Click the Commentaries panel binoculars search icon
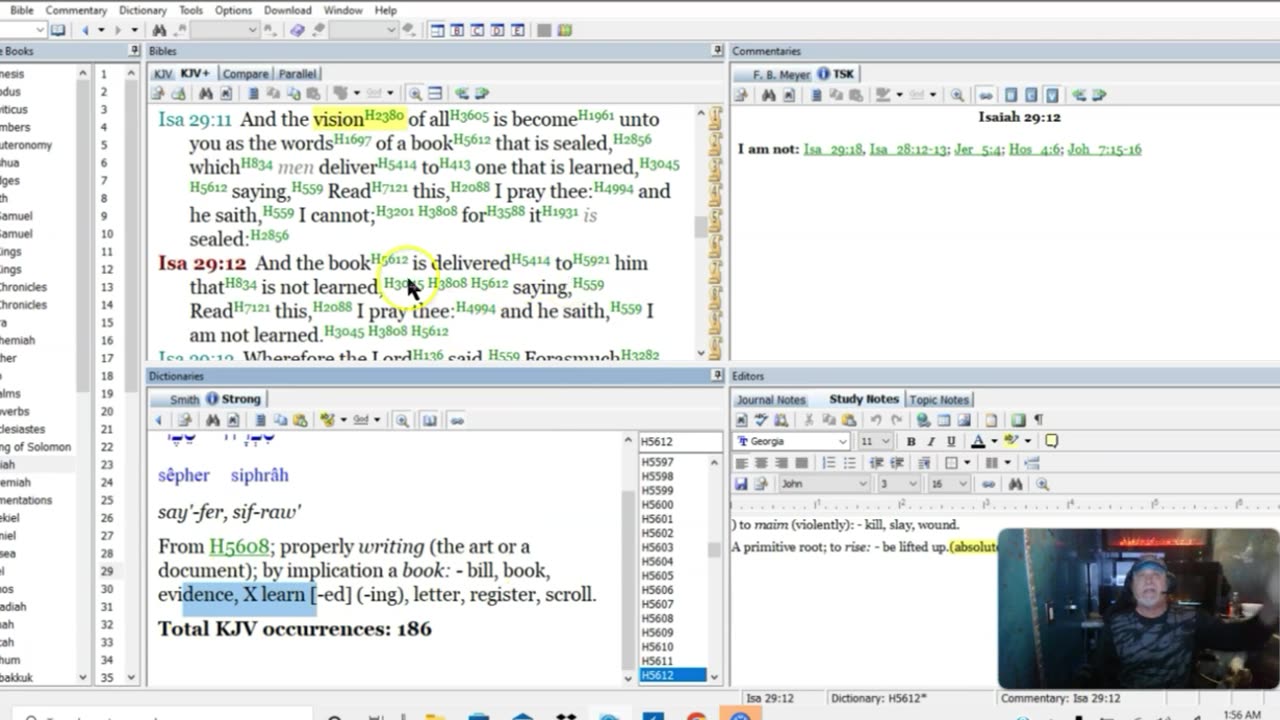The width and height of the screenshot is (1280, 720). (x=768, y=95)
